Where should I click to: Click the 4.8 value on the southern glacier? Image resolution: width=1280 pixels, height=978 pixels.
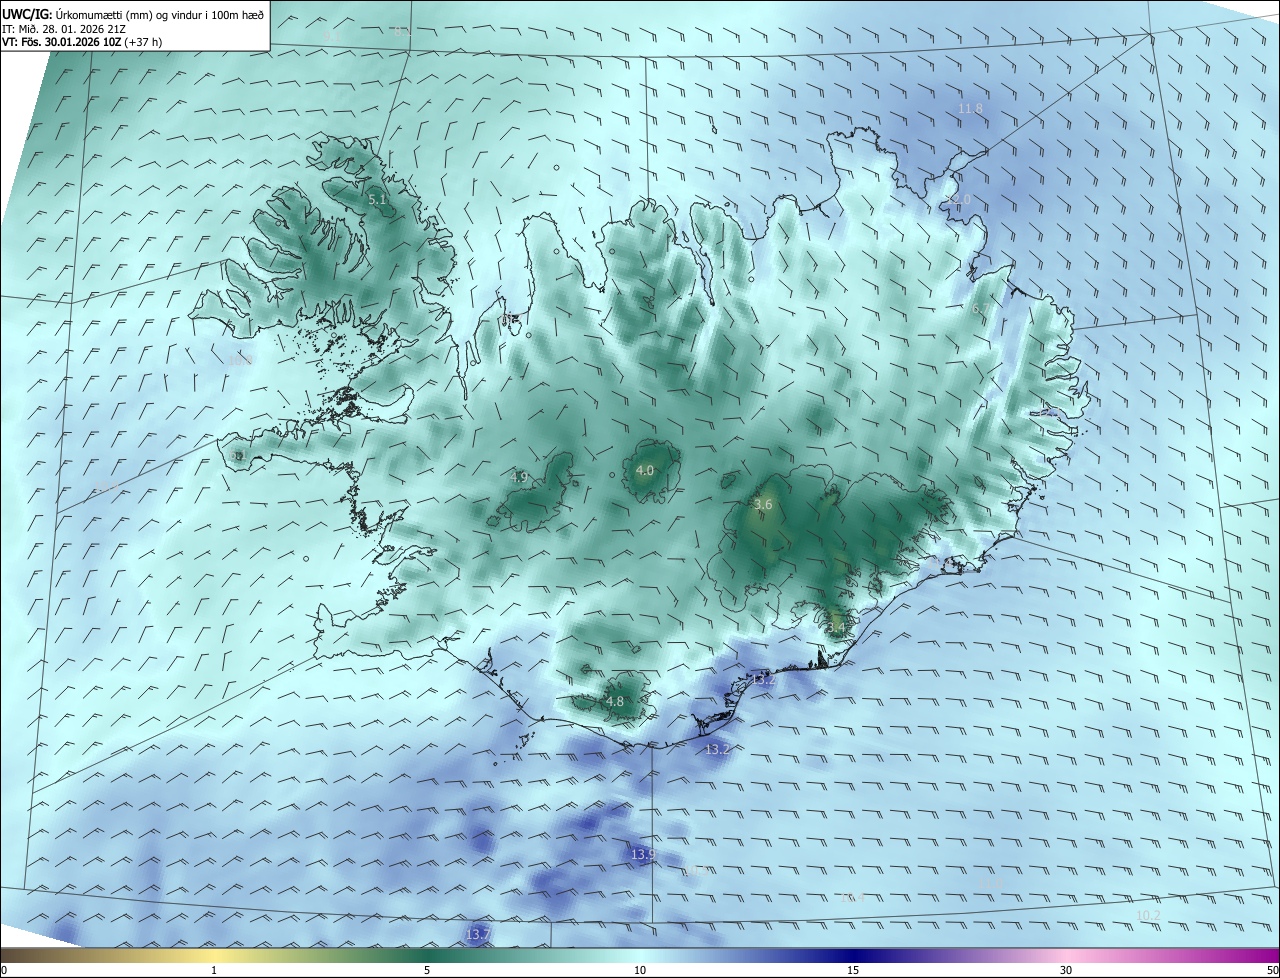coord(614,702)
